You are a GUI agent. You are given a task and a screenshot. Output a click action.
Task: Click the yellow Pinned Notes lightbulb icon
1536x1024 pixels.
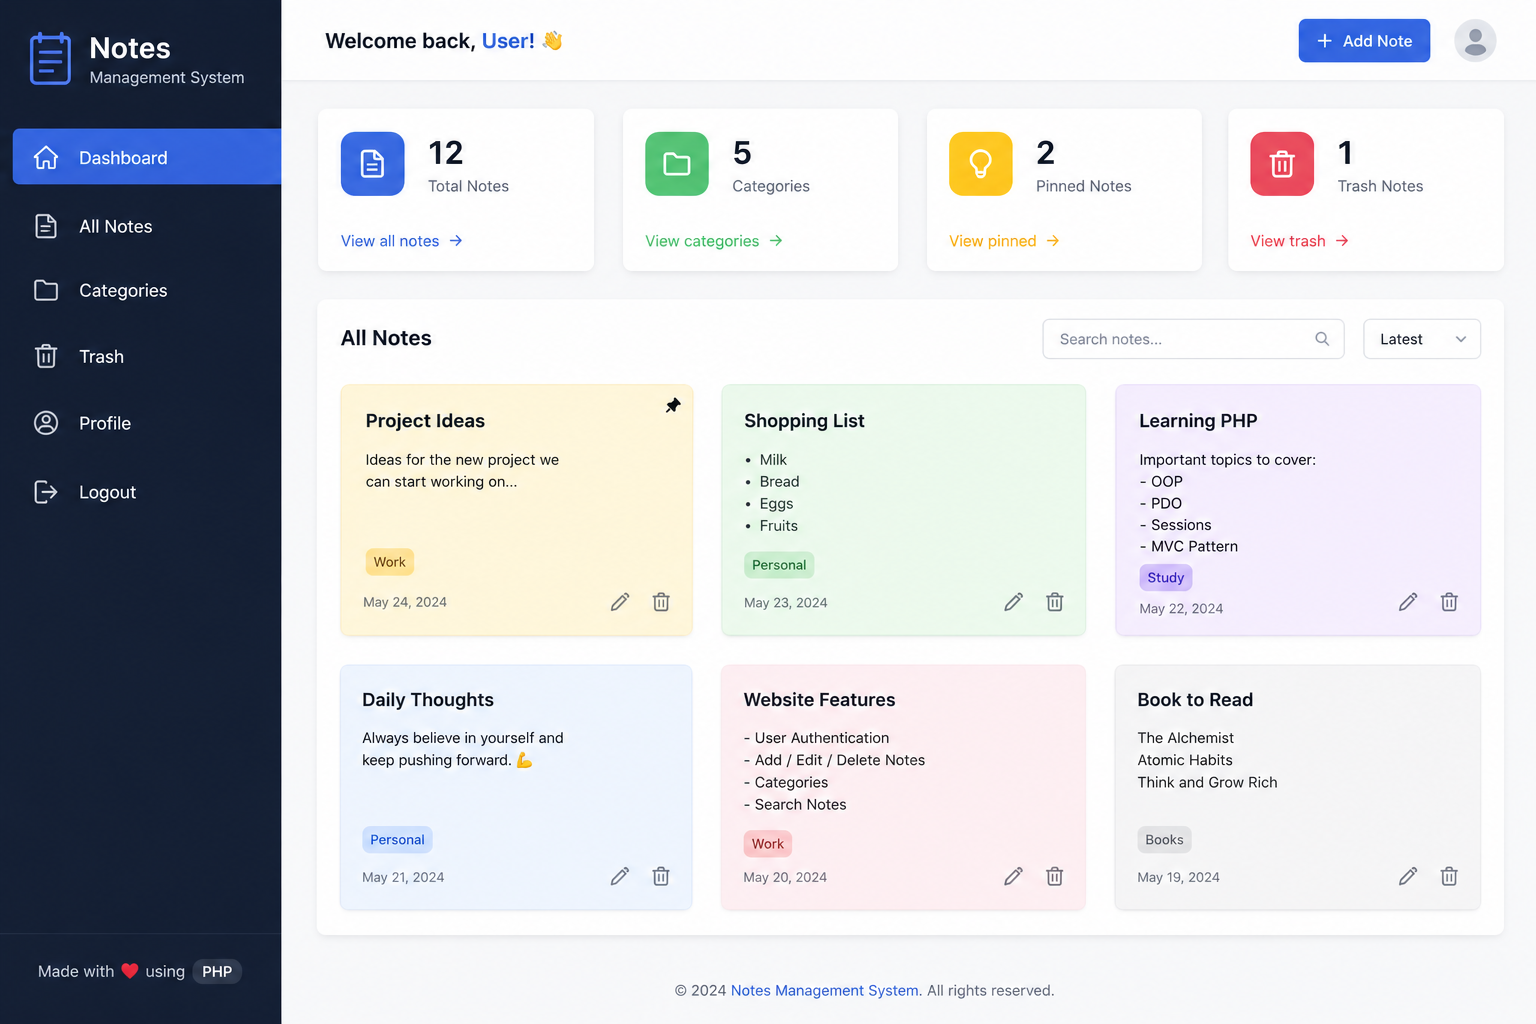click(981, 164)
